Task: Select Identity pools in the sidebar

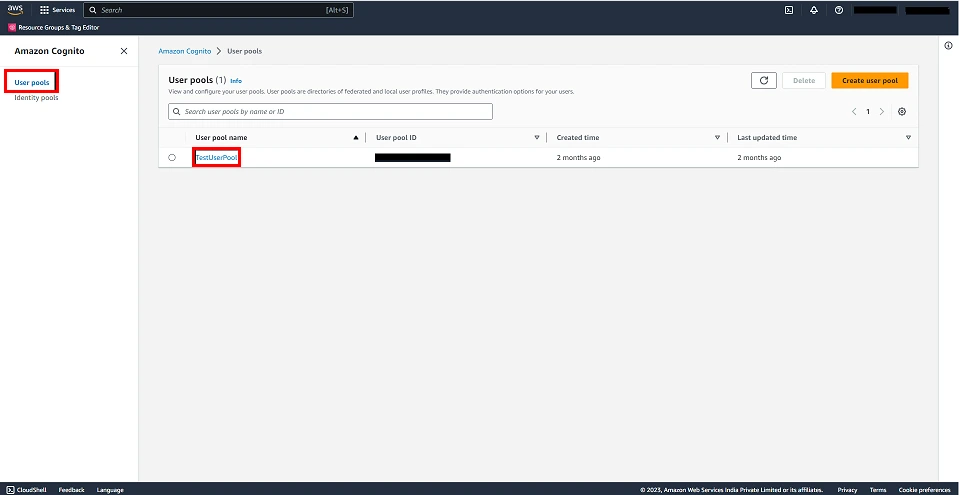Action: (36, 97)
